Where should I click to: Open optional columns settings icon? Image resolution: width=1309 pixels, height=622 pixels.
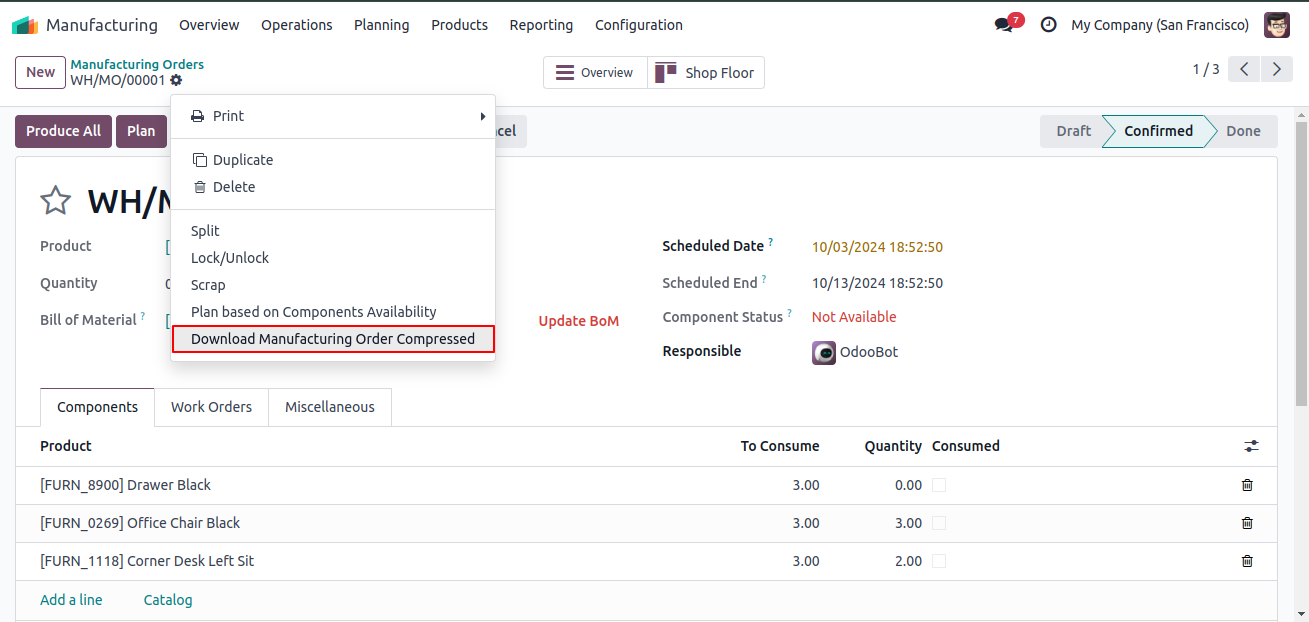tap(1251, 446)
